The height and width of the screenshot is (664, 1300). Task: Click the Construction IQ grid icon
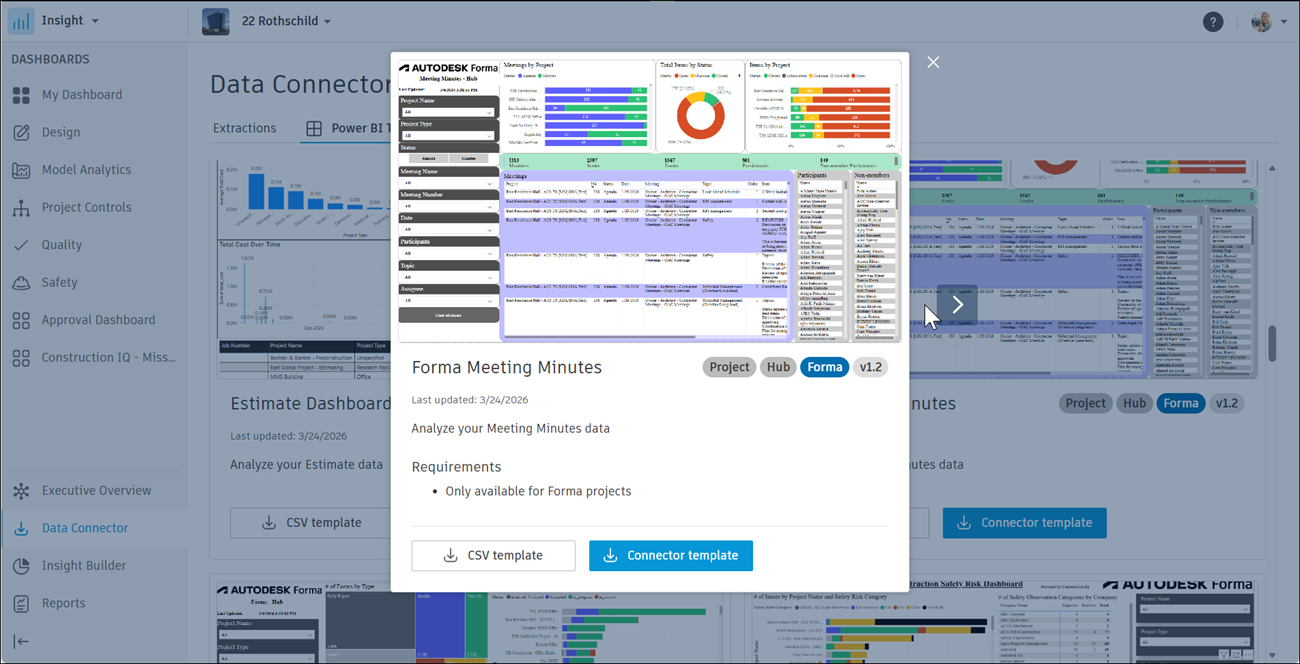[21, 357]
